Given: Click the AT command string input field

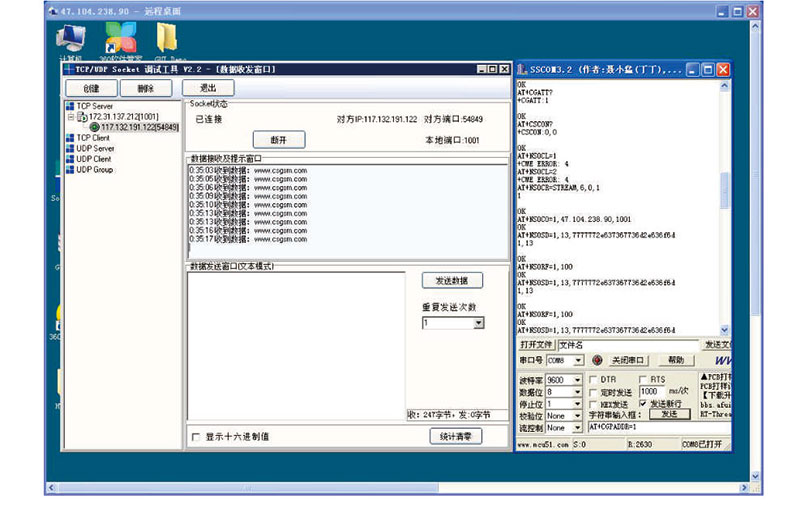Looking at the screenshot, I should tap(659, 427).
